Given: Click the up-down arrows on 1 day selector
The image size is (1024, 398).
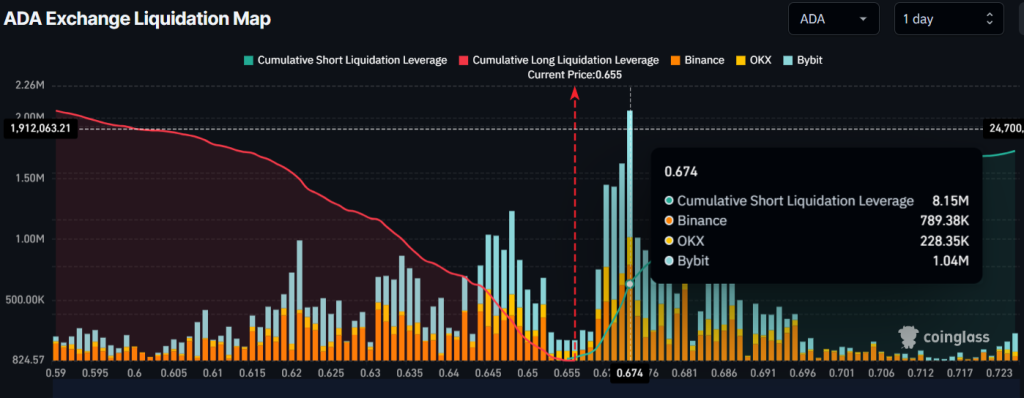Looking at the screenshot, I should (x=989, y=19).
